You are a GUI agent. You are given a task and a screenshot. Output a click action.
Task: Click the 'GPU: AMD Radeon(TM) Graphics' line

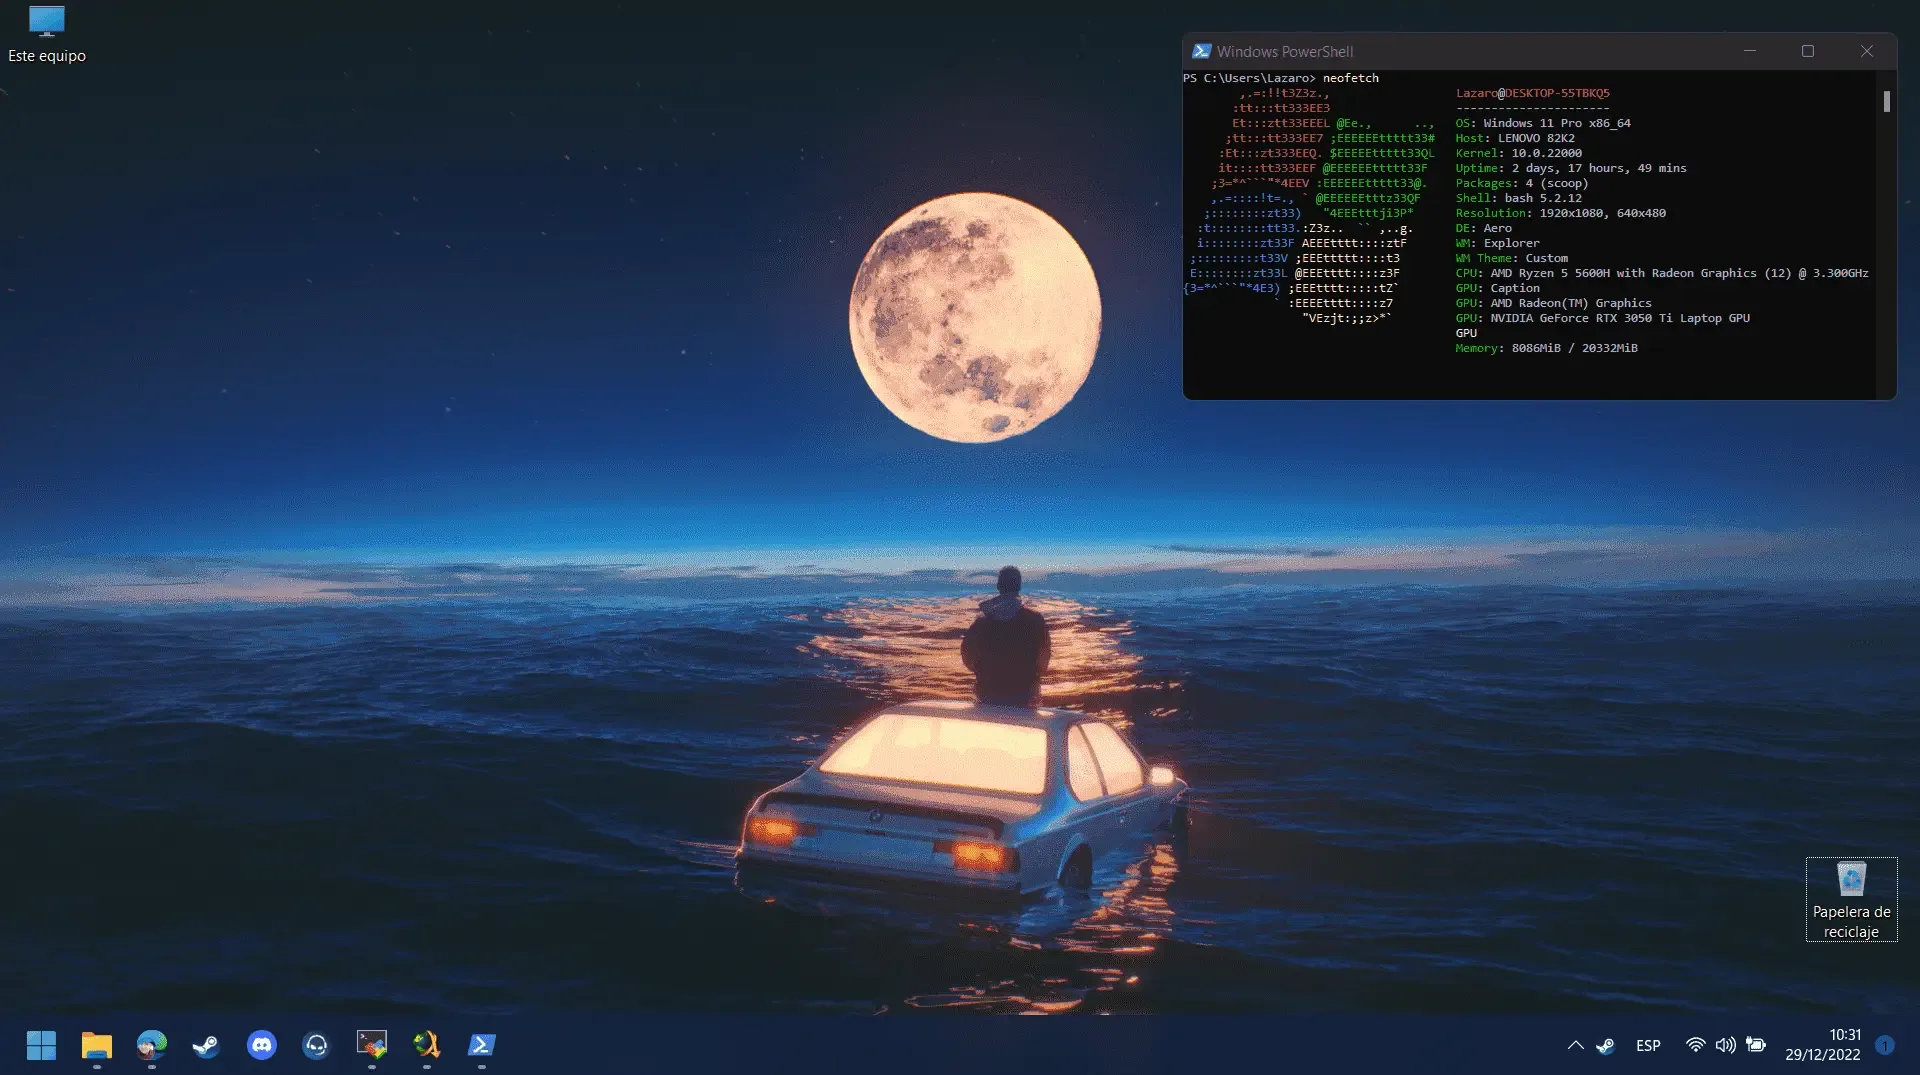(x=1553, y=303)
